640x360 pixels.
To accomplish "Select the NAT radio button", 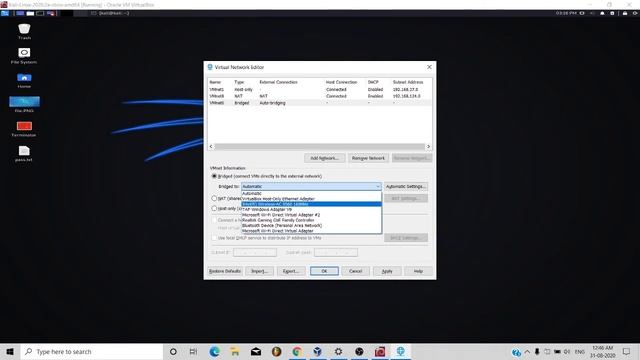I will [214, 198].
